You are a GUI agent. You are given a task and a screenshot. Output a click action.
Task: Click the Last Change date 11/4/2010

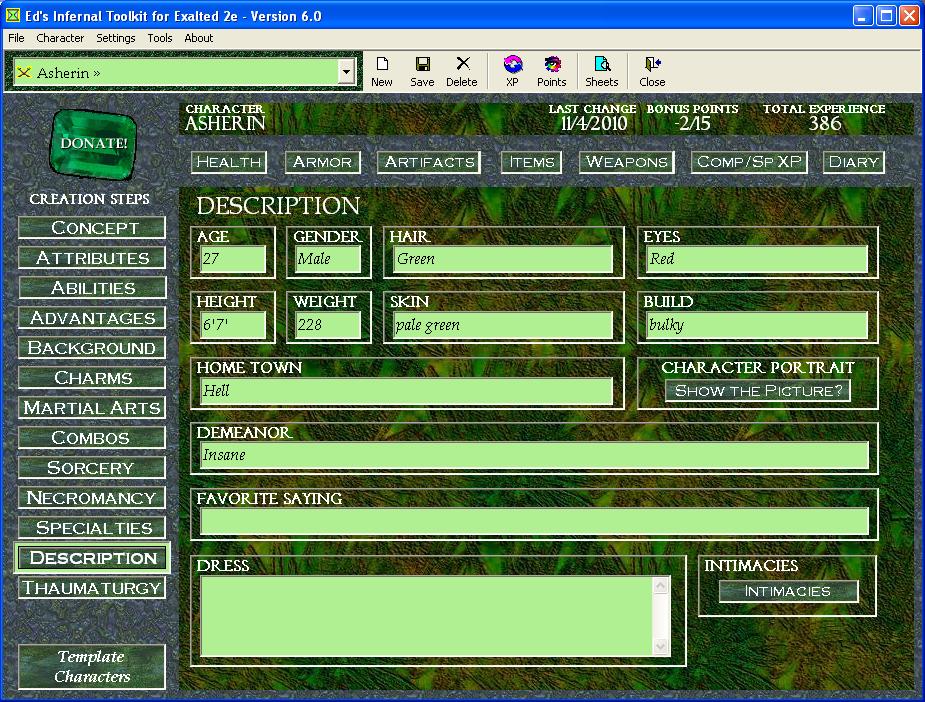point(593,123)
